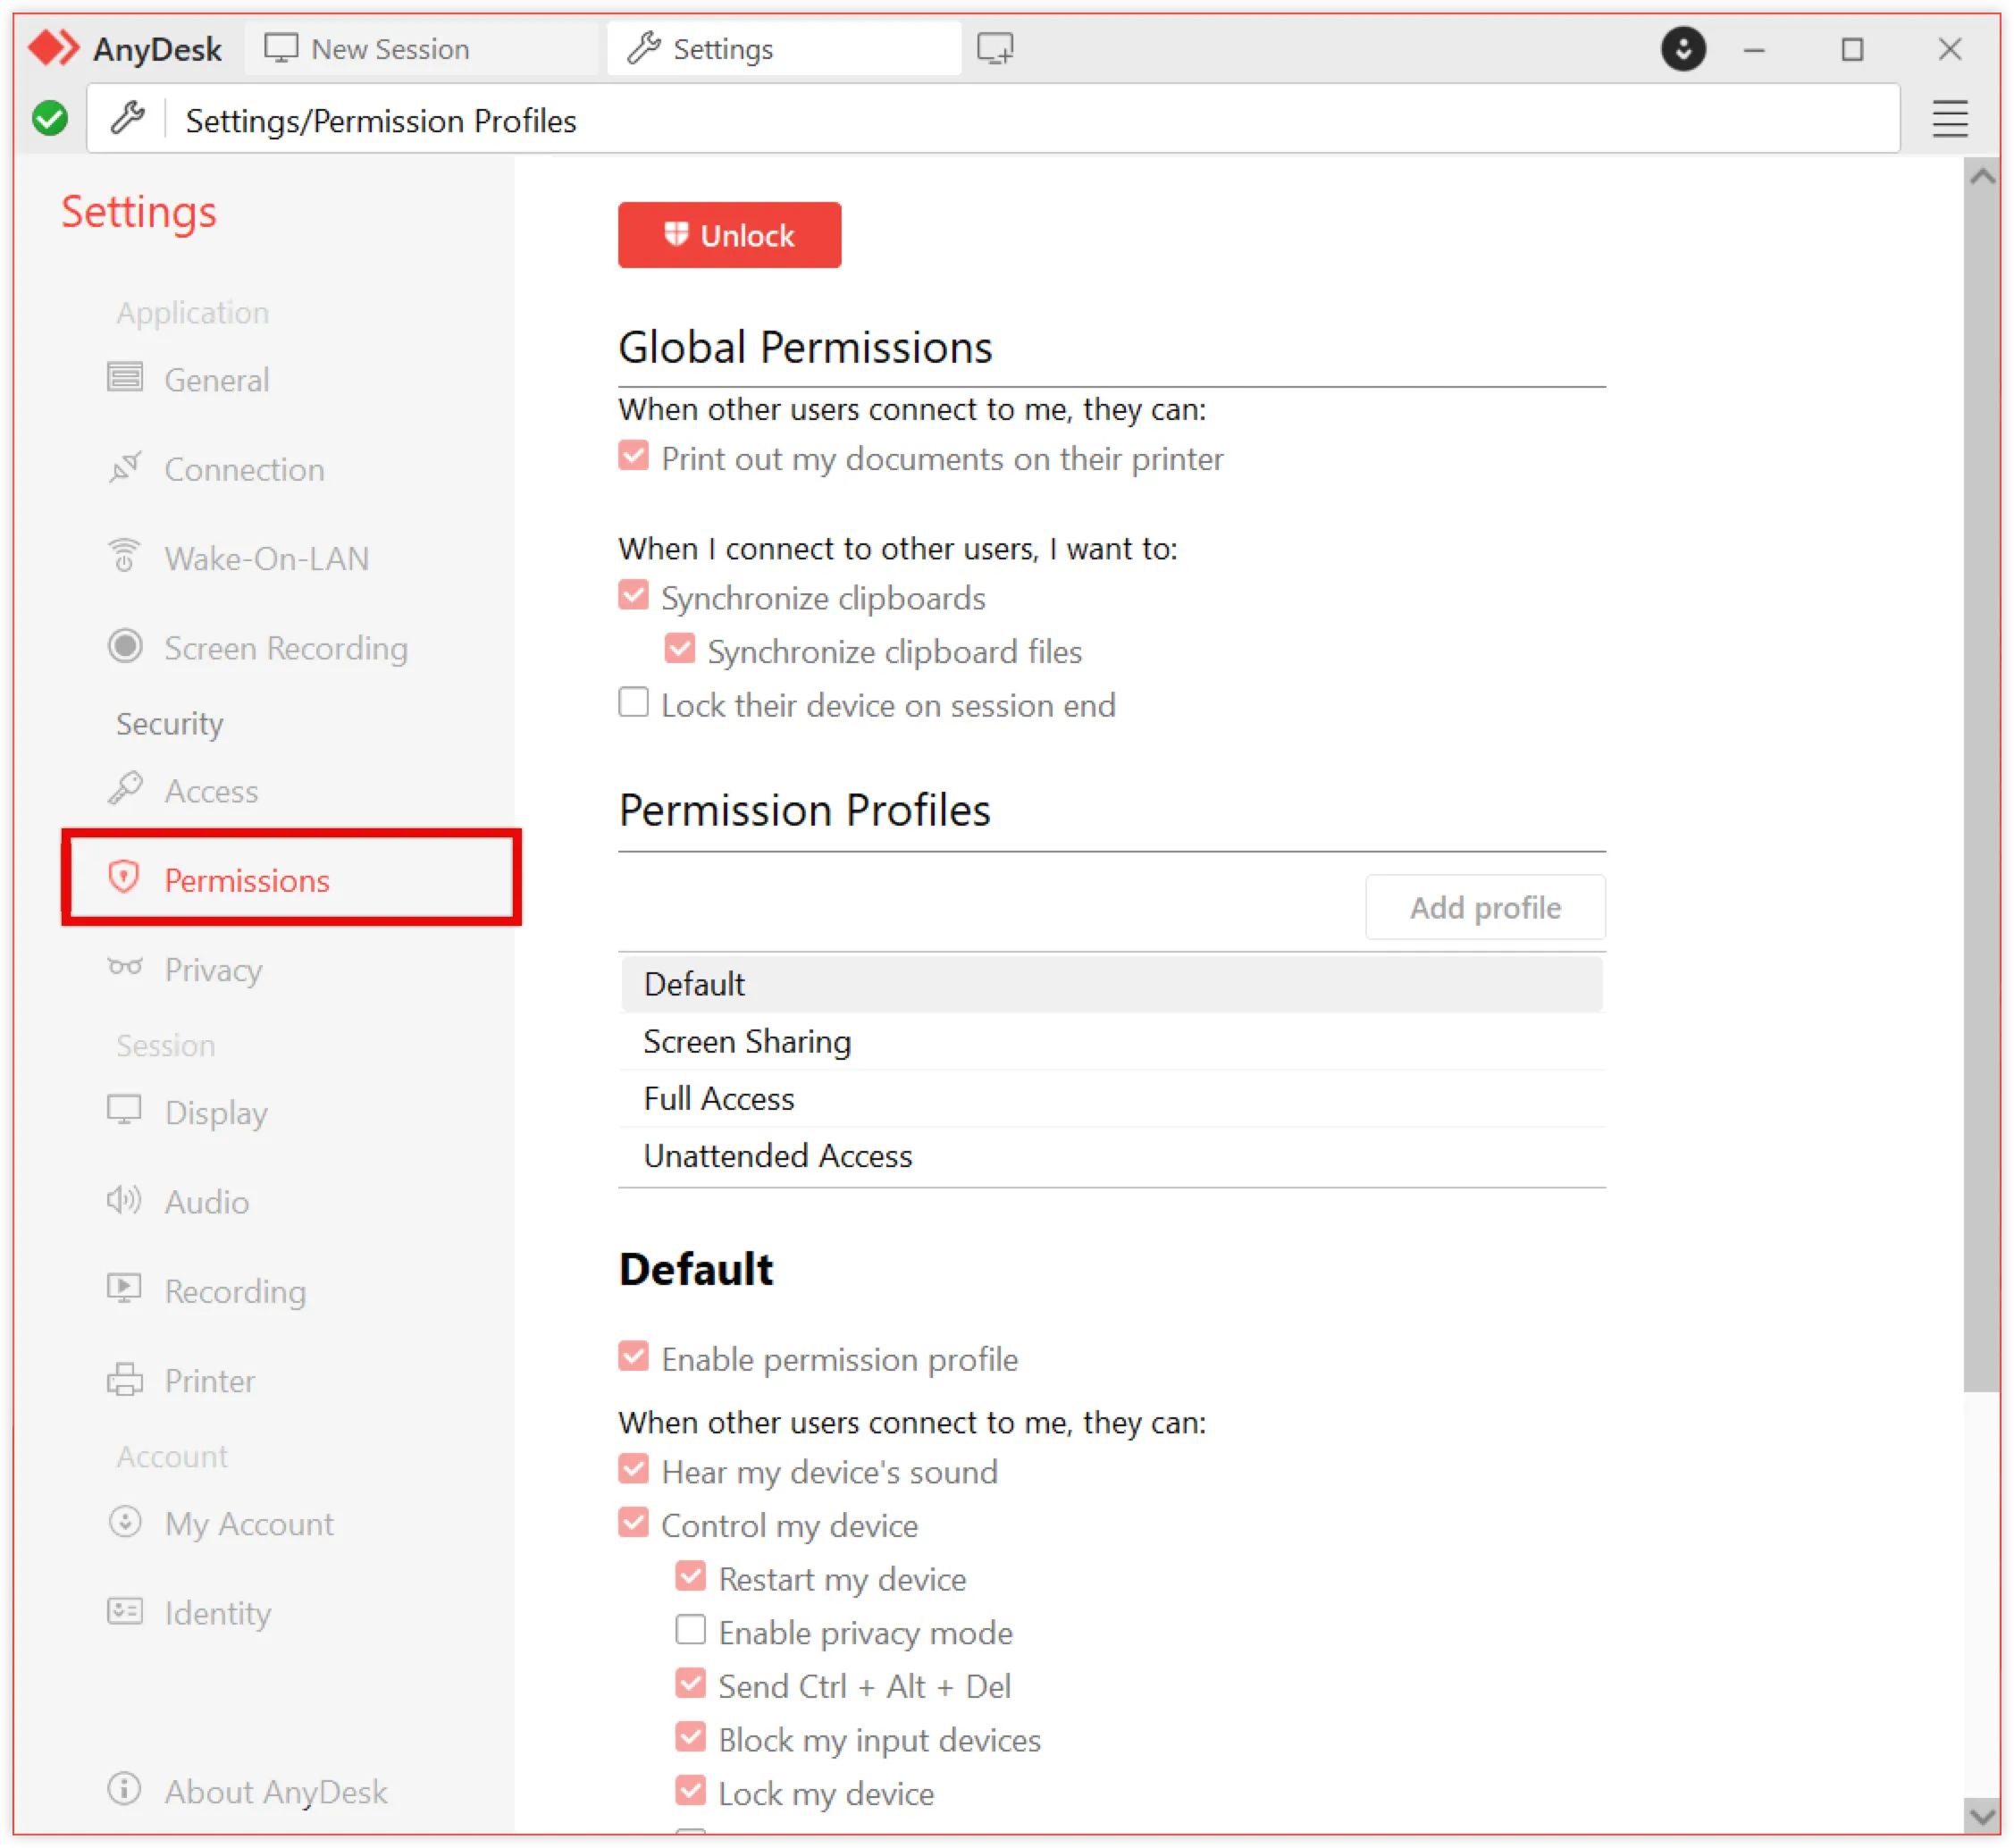Click Add profile
The image size is (2014, 1848).
click(1484, 907)
